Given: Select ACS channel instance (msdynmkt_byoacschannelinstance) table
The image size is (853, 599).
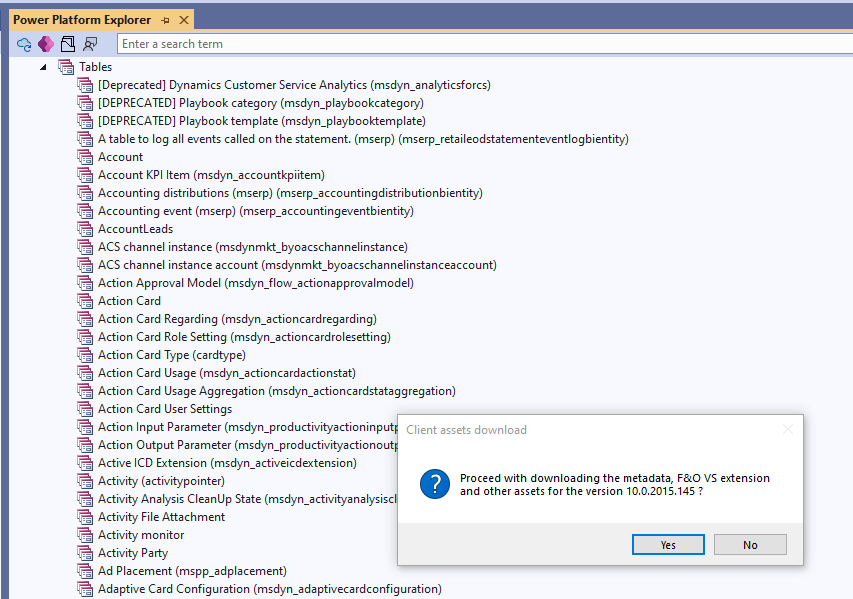Looking at the screenshot, I should [x=252, y=247].
